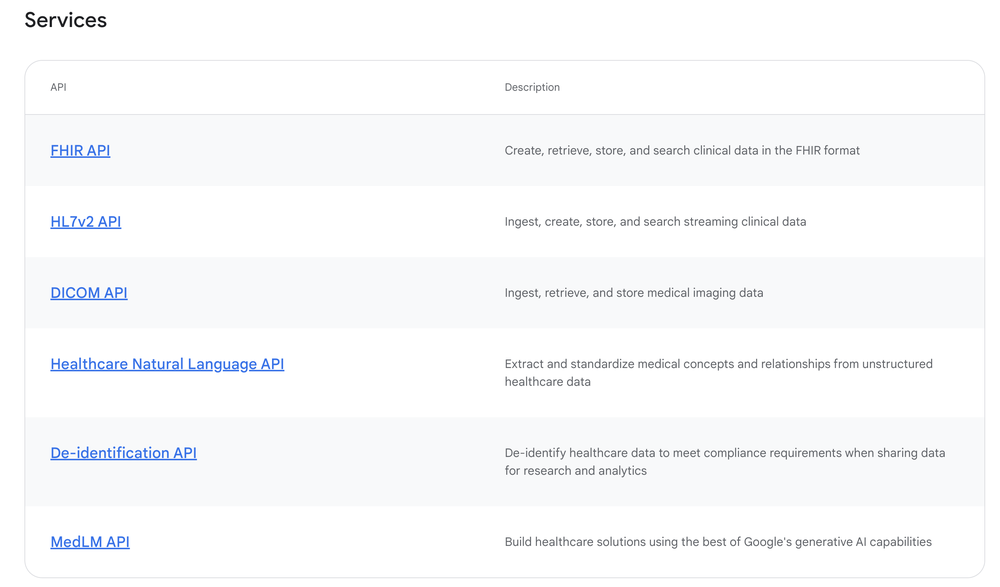Select the table row for MedLM API
The image size is (1000, 587).
pos(300,542)
